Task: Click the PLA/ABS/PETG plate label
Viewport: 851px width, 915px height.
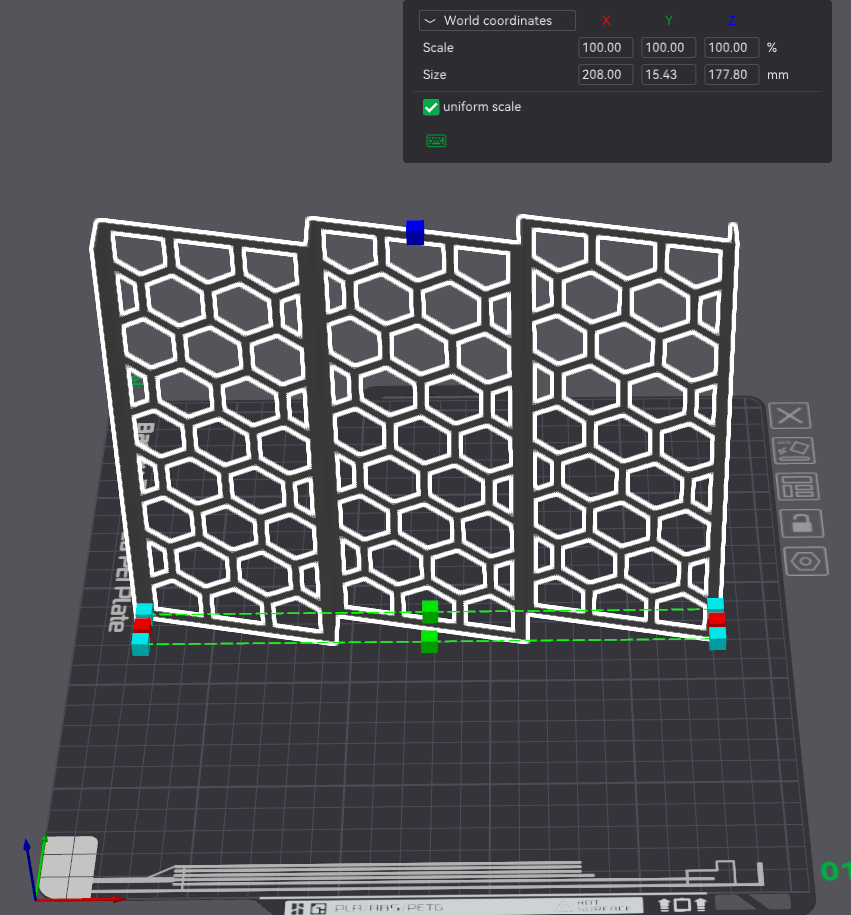Action: 389,908
